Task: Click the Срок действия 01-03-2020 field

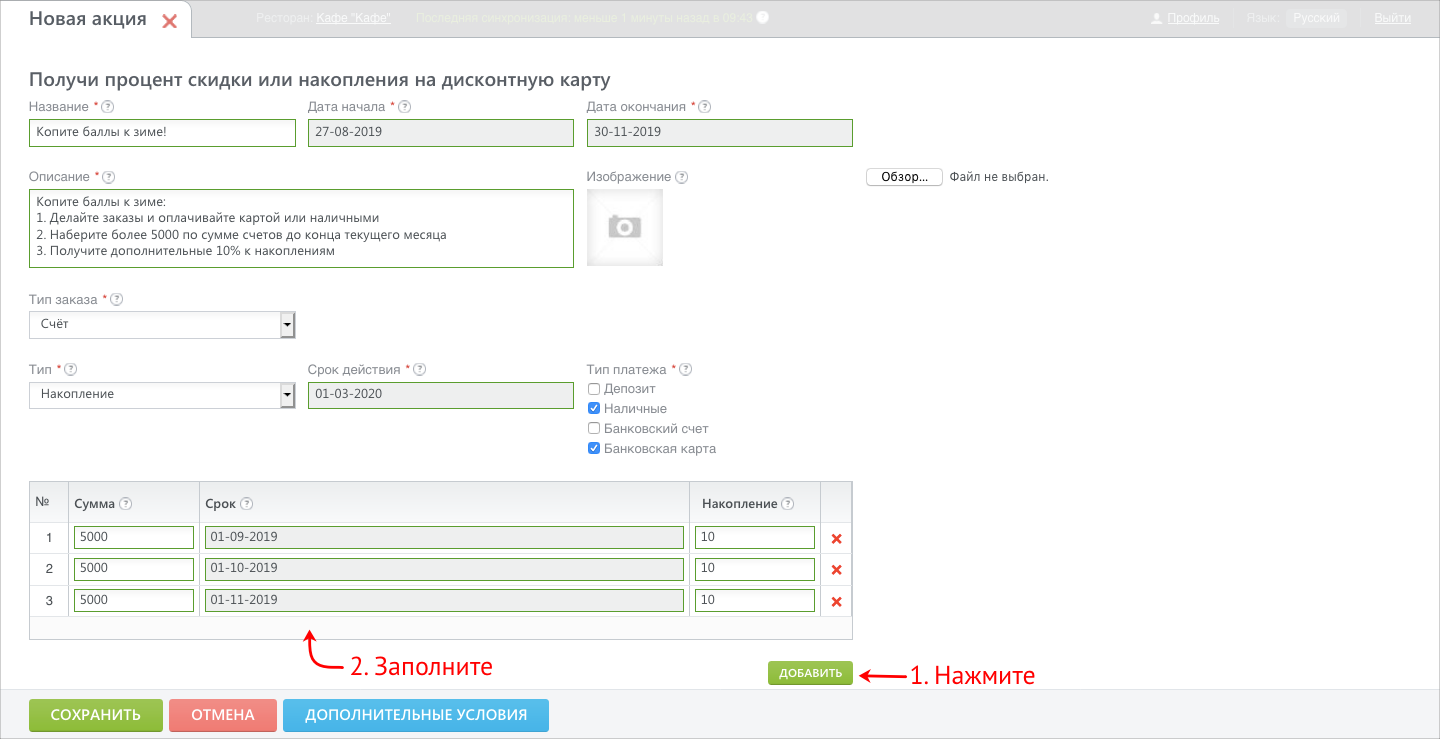Action: pos(440,395)
